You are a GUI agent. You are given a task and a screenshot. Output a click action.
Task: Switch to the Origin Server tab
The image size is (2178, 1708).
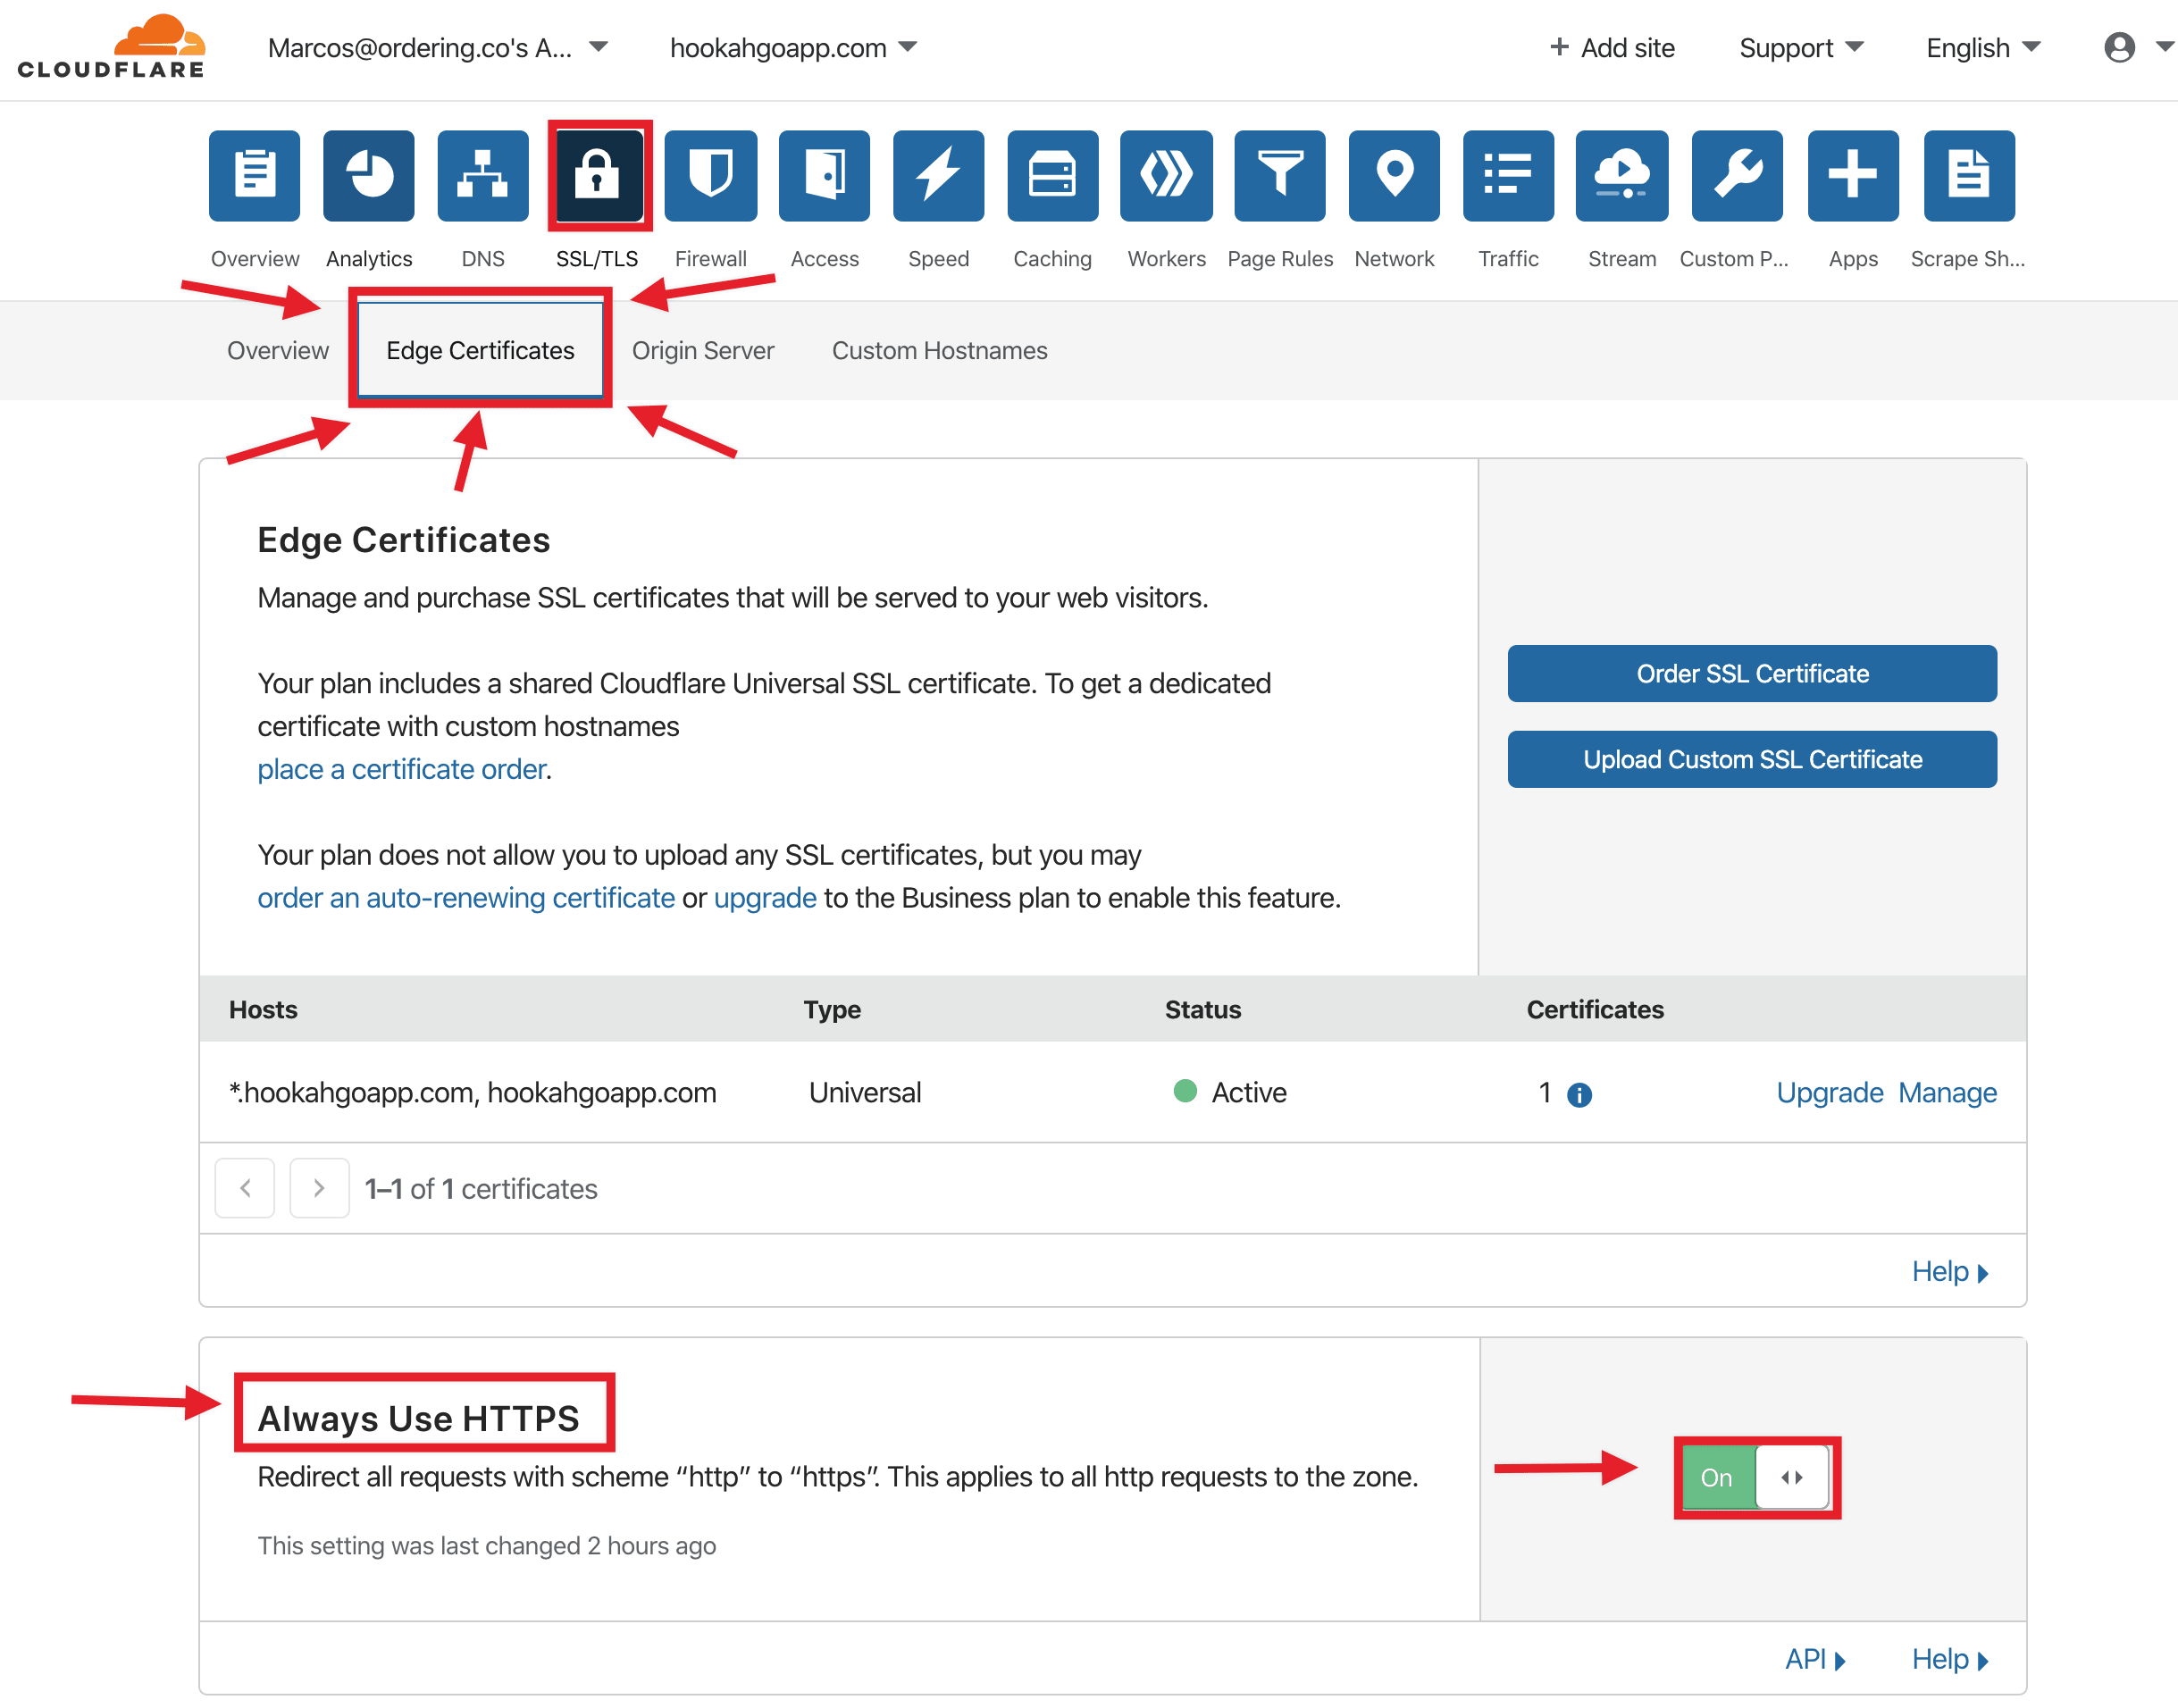tap(702, 351)
